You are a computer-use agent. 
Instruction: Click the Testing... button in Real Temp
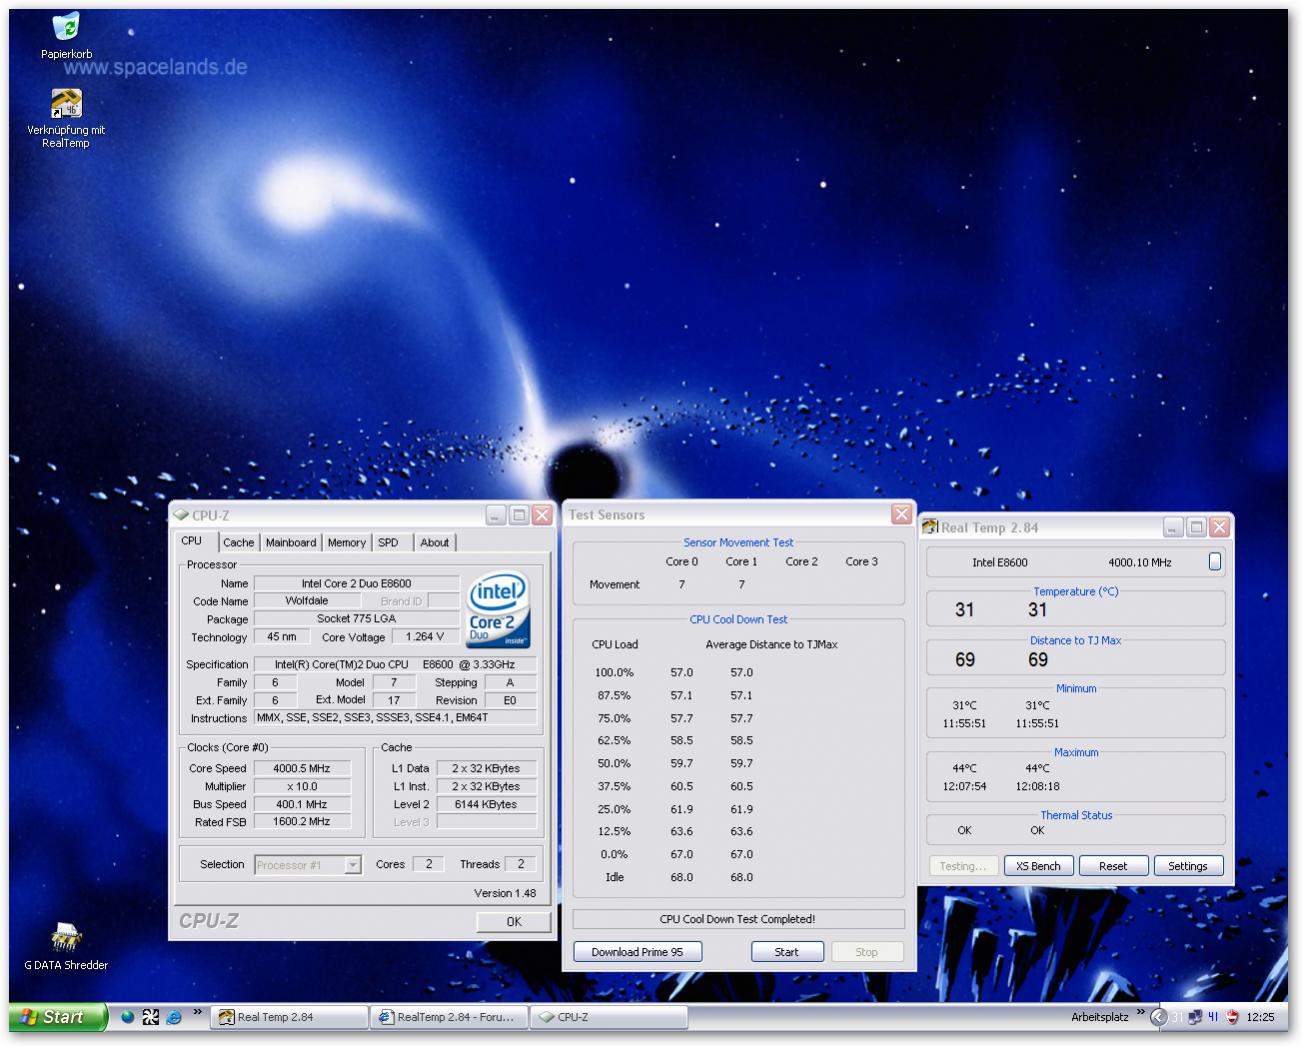965,866
